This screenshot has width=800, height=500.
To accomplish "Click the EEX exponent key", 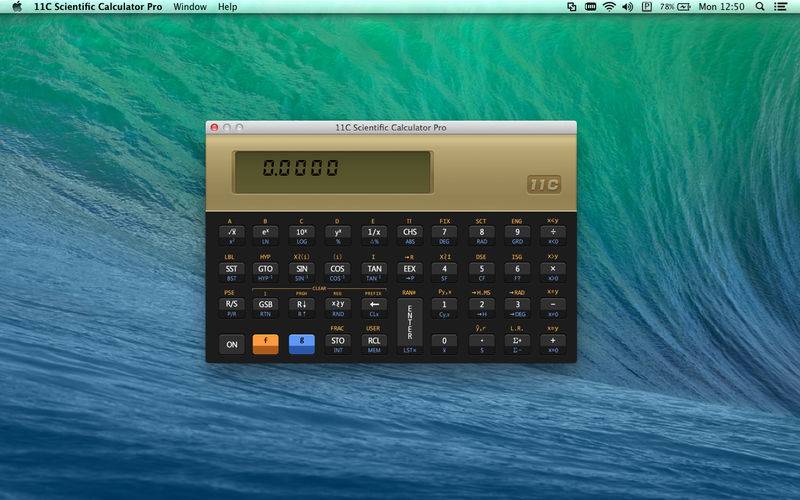I will point(410,272).
